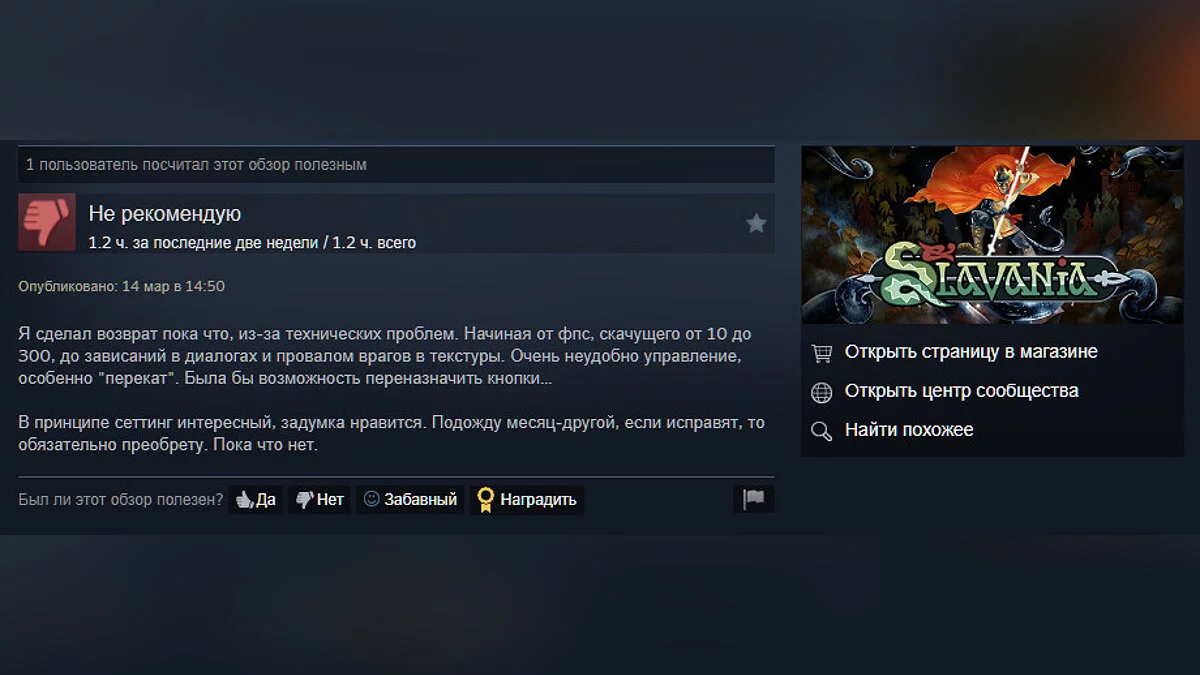The height and width of the screenshot is (675, 1200).
Task: Click the shopping cart icon
Action: point(822,353)
